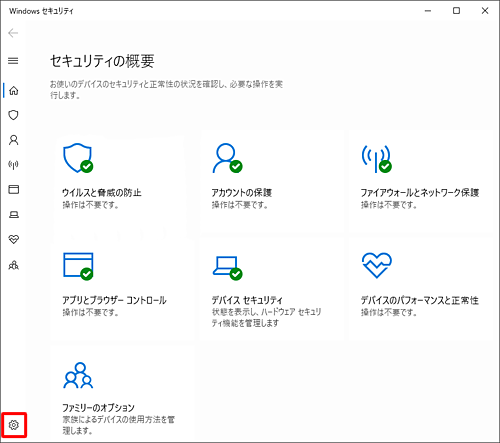Open アプリとブラウザー コントロール title link
Viewport: 500px width, 443px height.
(114, 300)
